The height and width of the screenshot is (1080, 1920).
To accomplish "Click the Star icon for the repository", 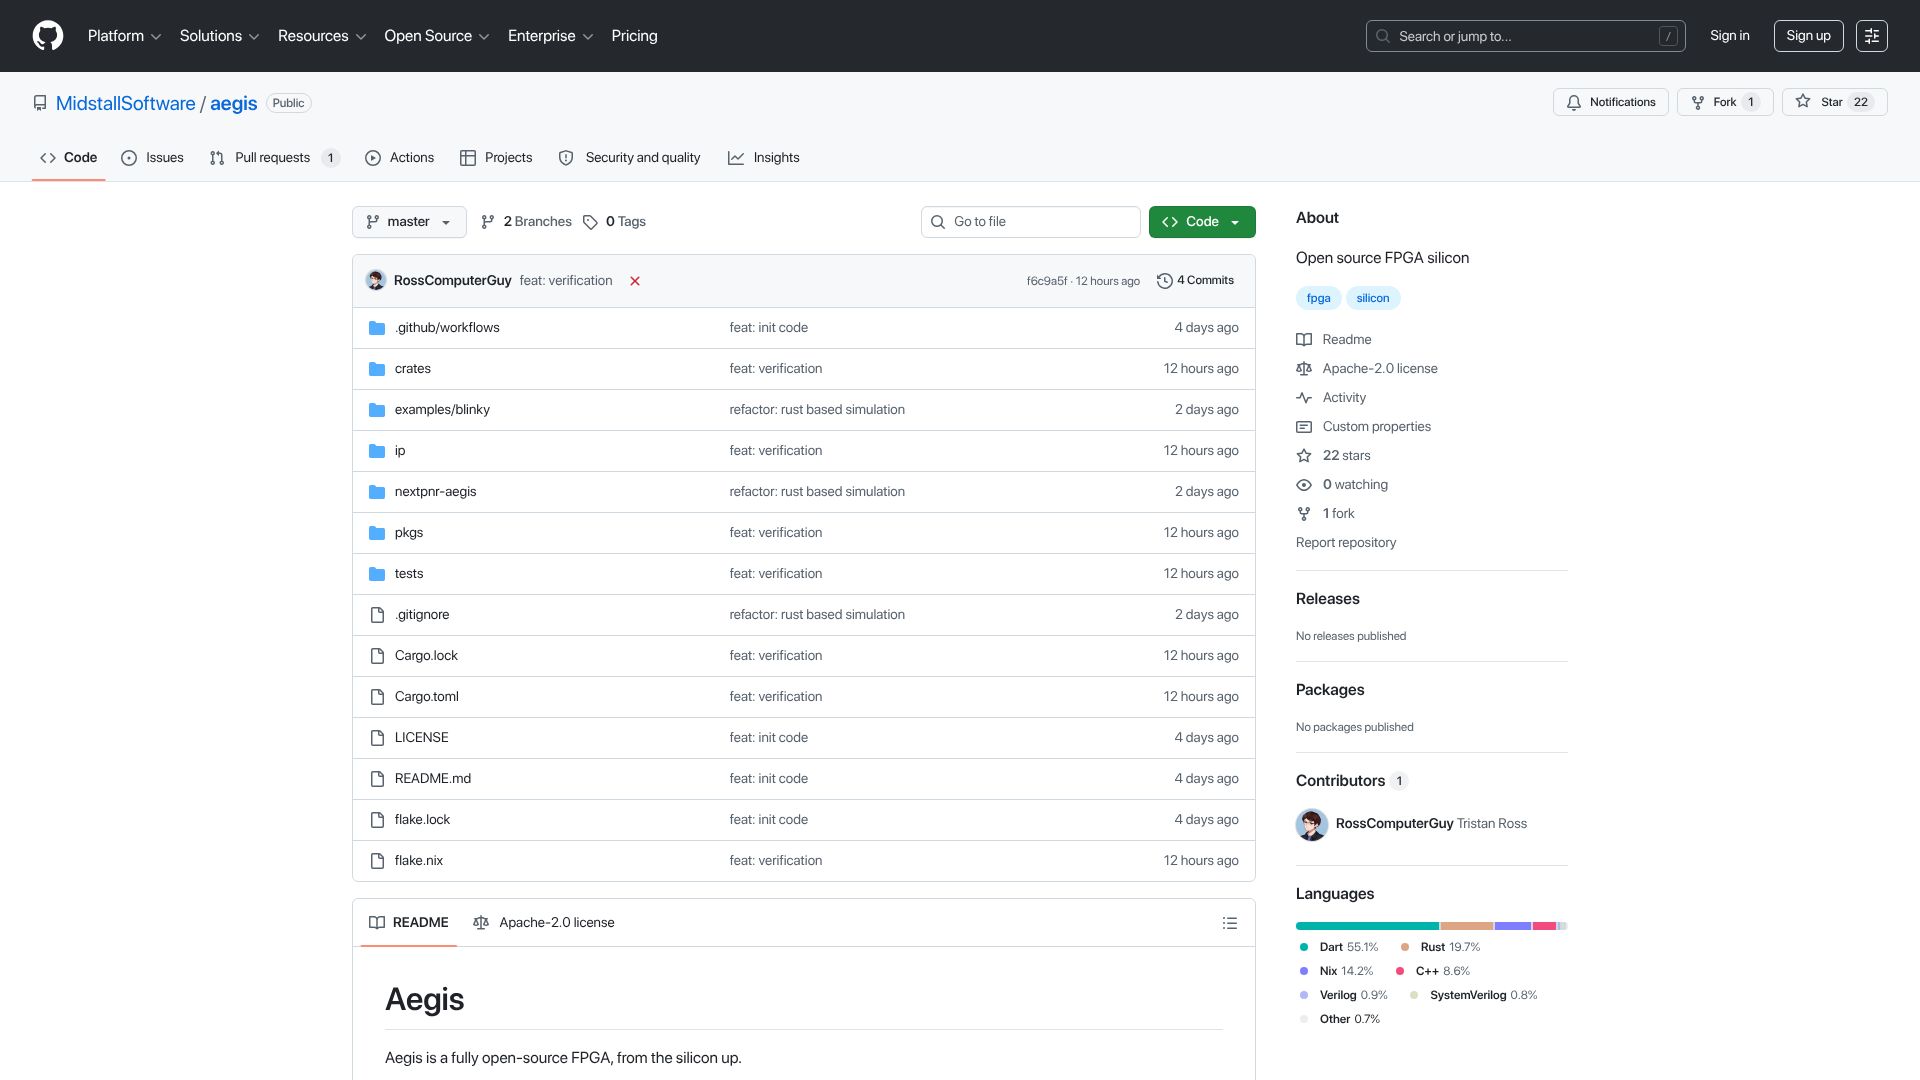I will 1803,102.
